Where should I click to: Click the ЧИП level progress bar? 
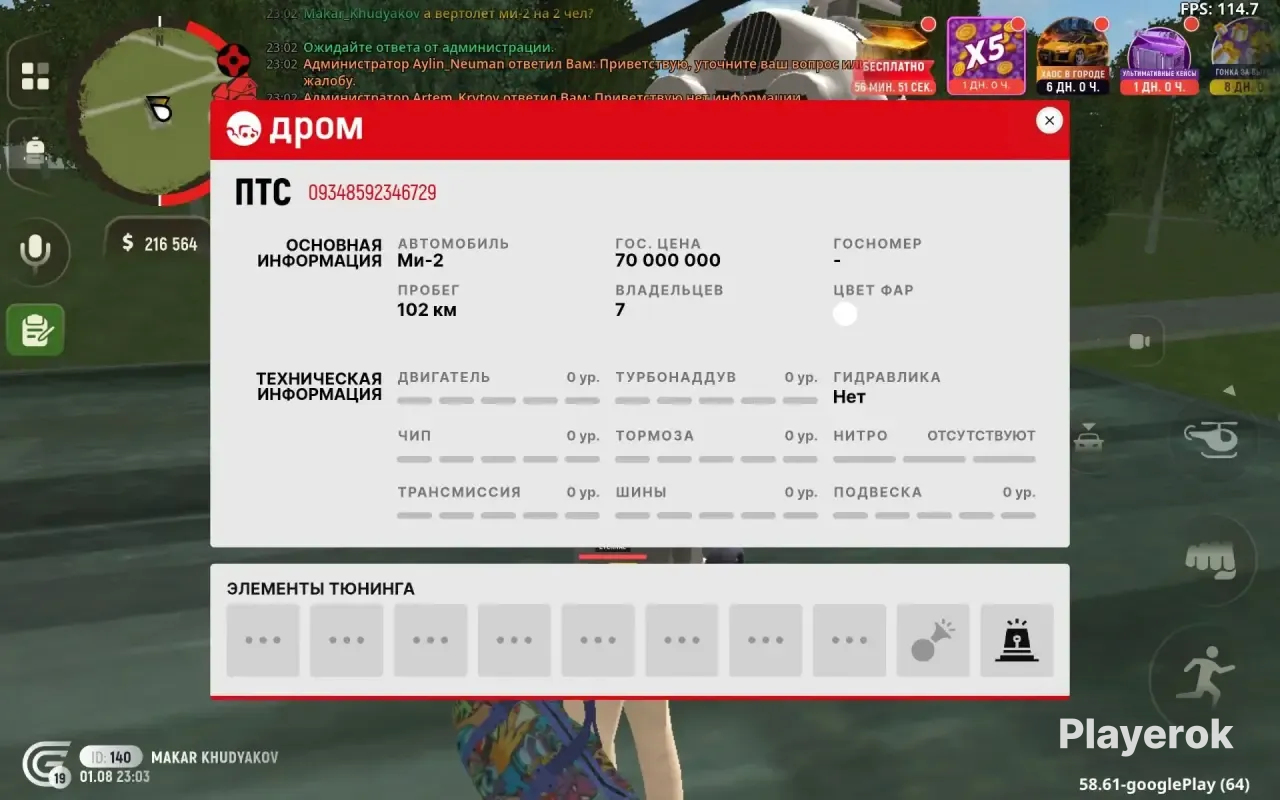tap(498, 460)
